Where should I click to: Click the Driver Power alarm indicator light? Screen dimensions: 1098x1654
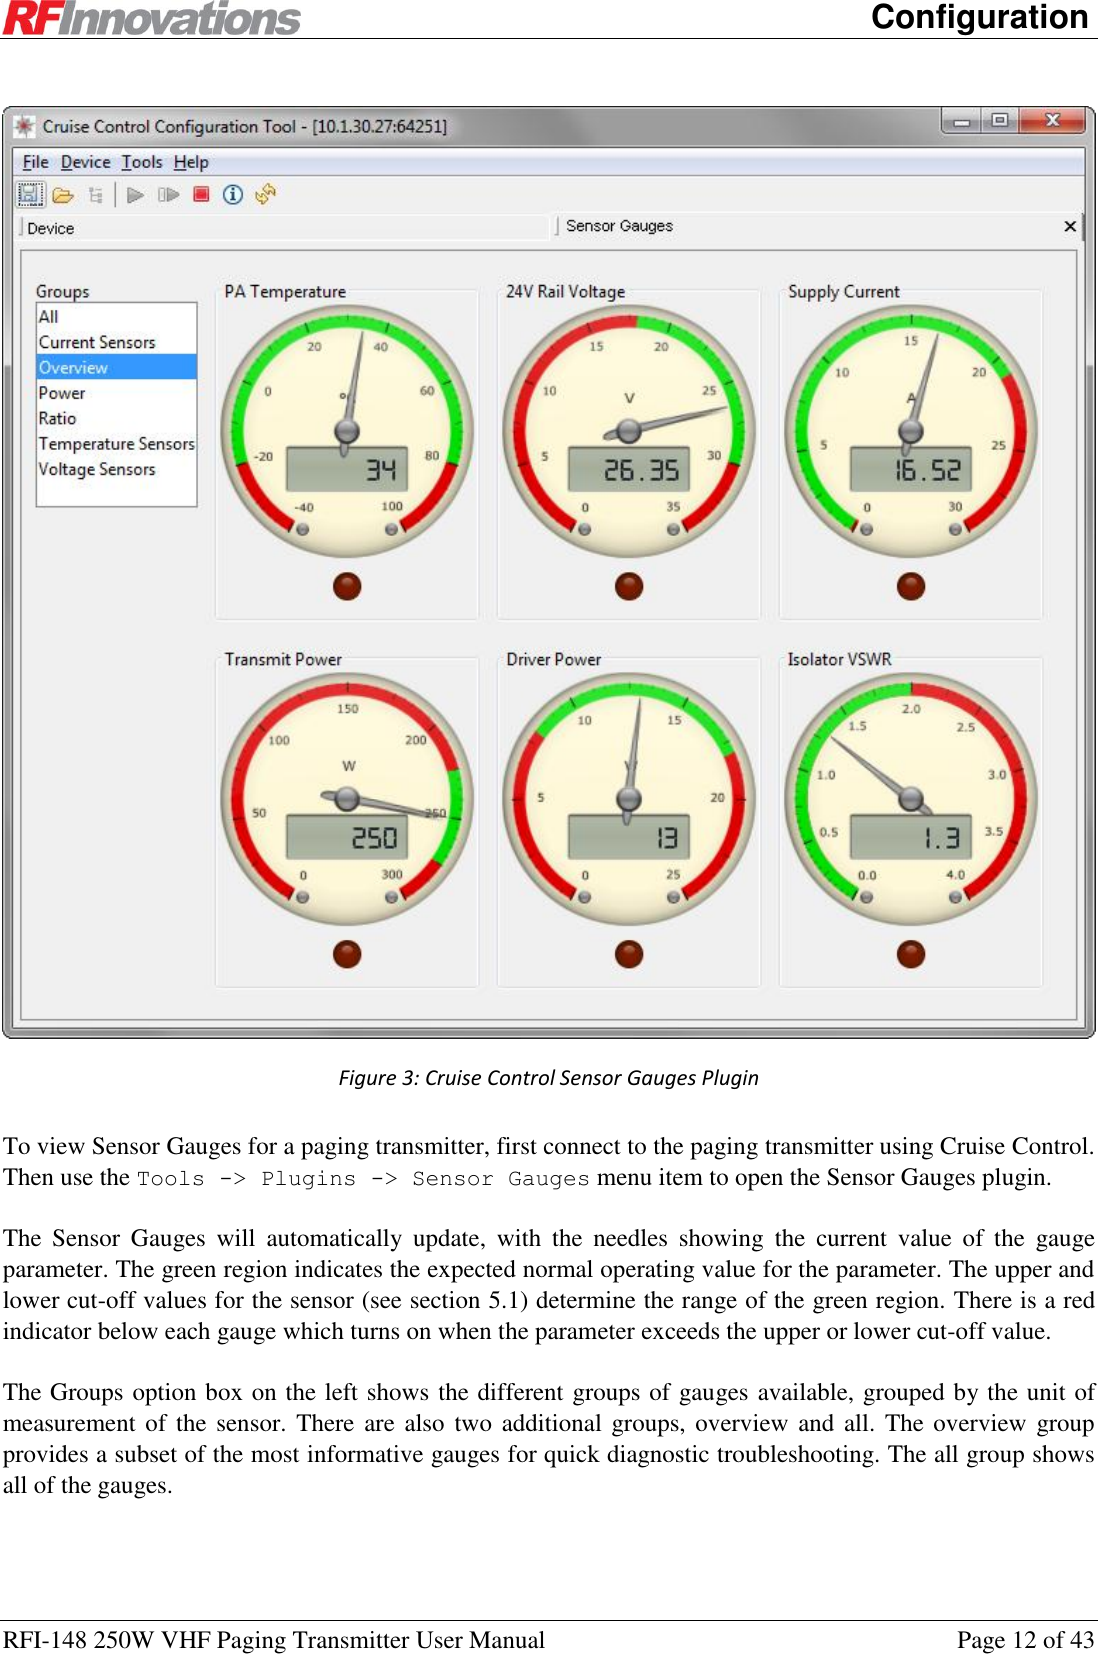(x=629, y=954)
